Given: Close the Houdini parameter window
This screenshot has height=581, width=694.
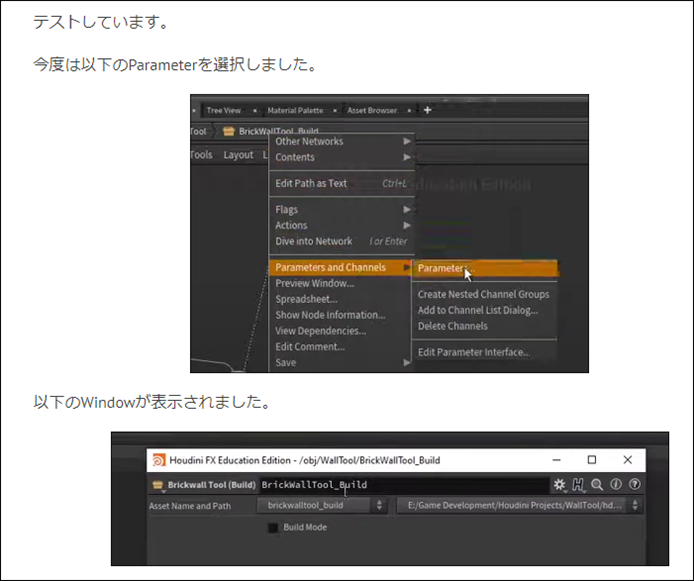Looking at the screenshot, I should [628, 460].
